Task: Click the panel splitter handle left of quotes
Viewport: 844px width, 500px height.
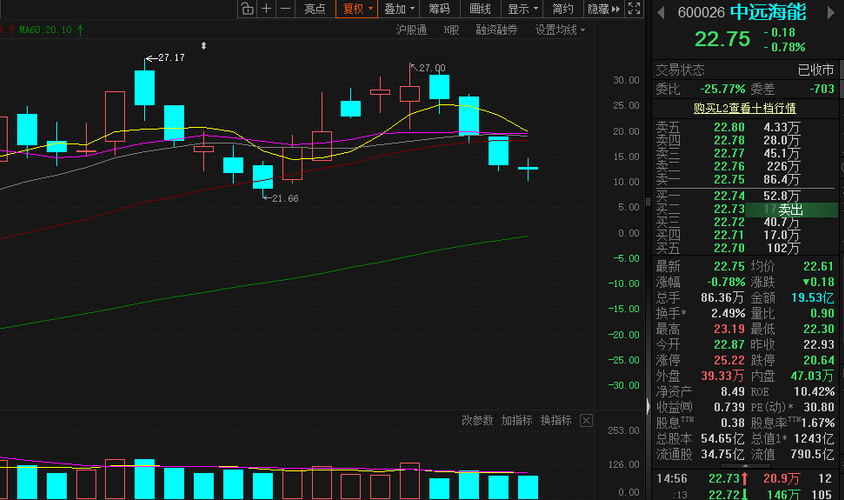Action: [x=648, y=202]
